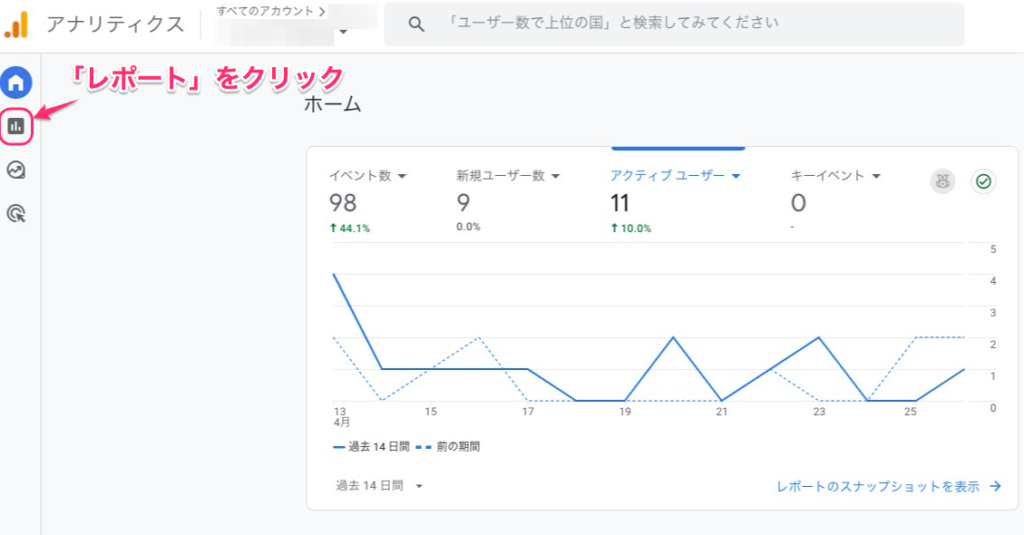Expand the 新規ユーザー数 metric dropdown arrow
Screen dimensions: 1024x535
pyautogui.click(x=555, y=176)
